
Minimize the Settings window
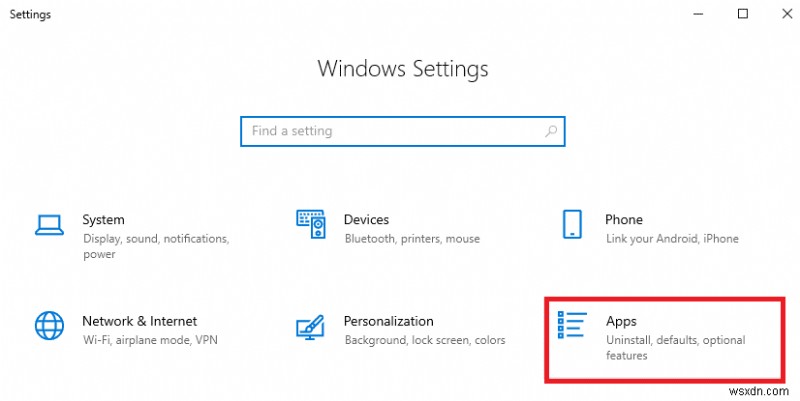pos(696,14)
